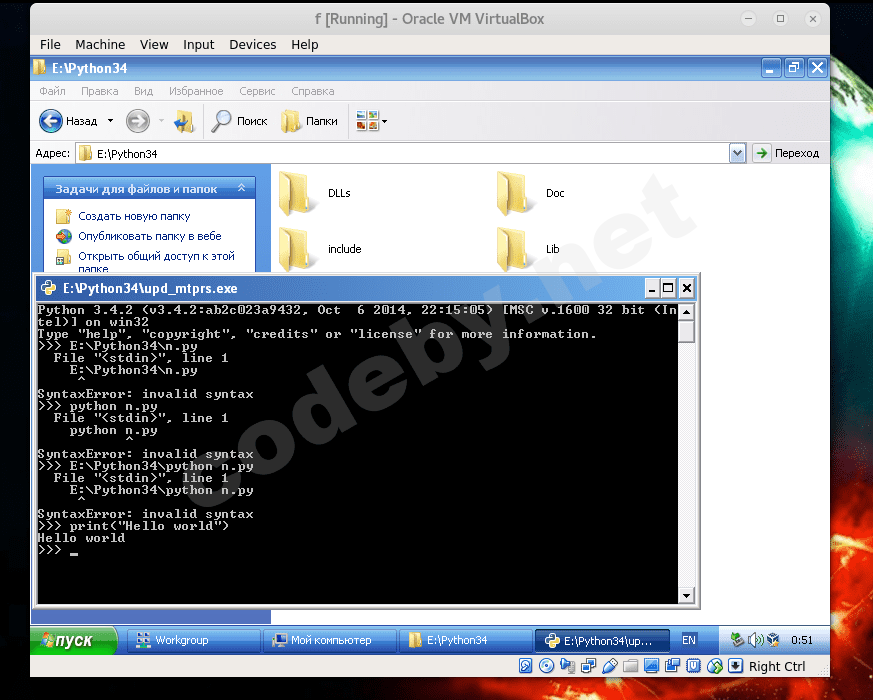Image resolution: width=873 pixels, height=700 pixels.
Task: Open the VirtualBox Help menu
Action: point(305,45)
